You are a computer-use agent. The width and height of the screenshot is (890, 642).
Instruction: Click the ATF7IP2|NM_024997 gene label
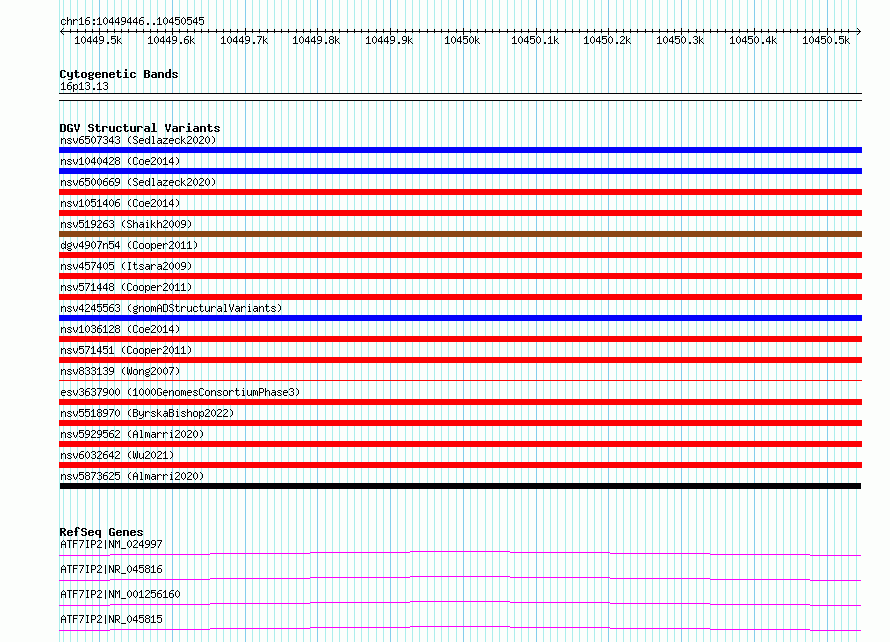point(111,544)
